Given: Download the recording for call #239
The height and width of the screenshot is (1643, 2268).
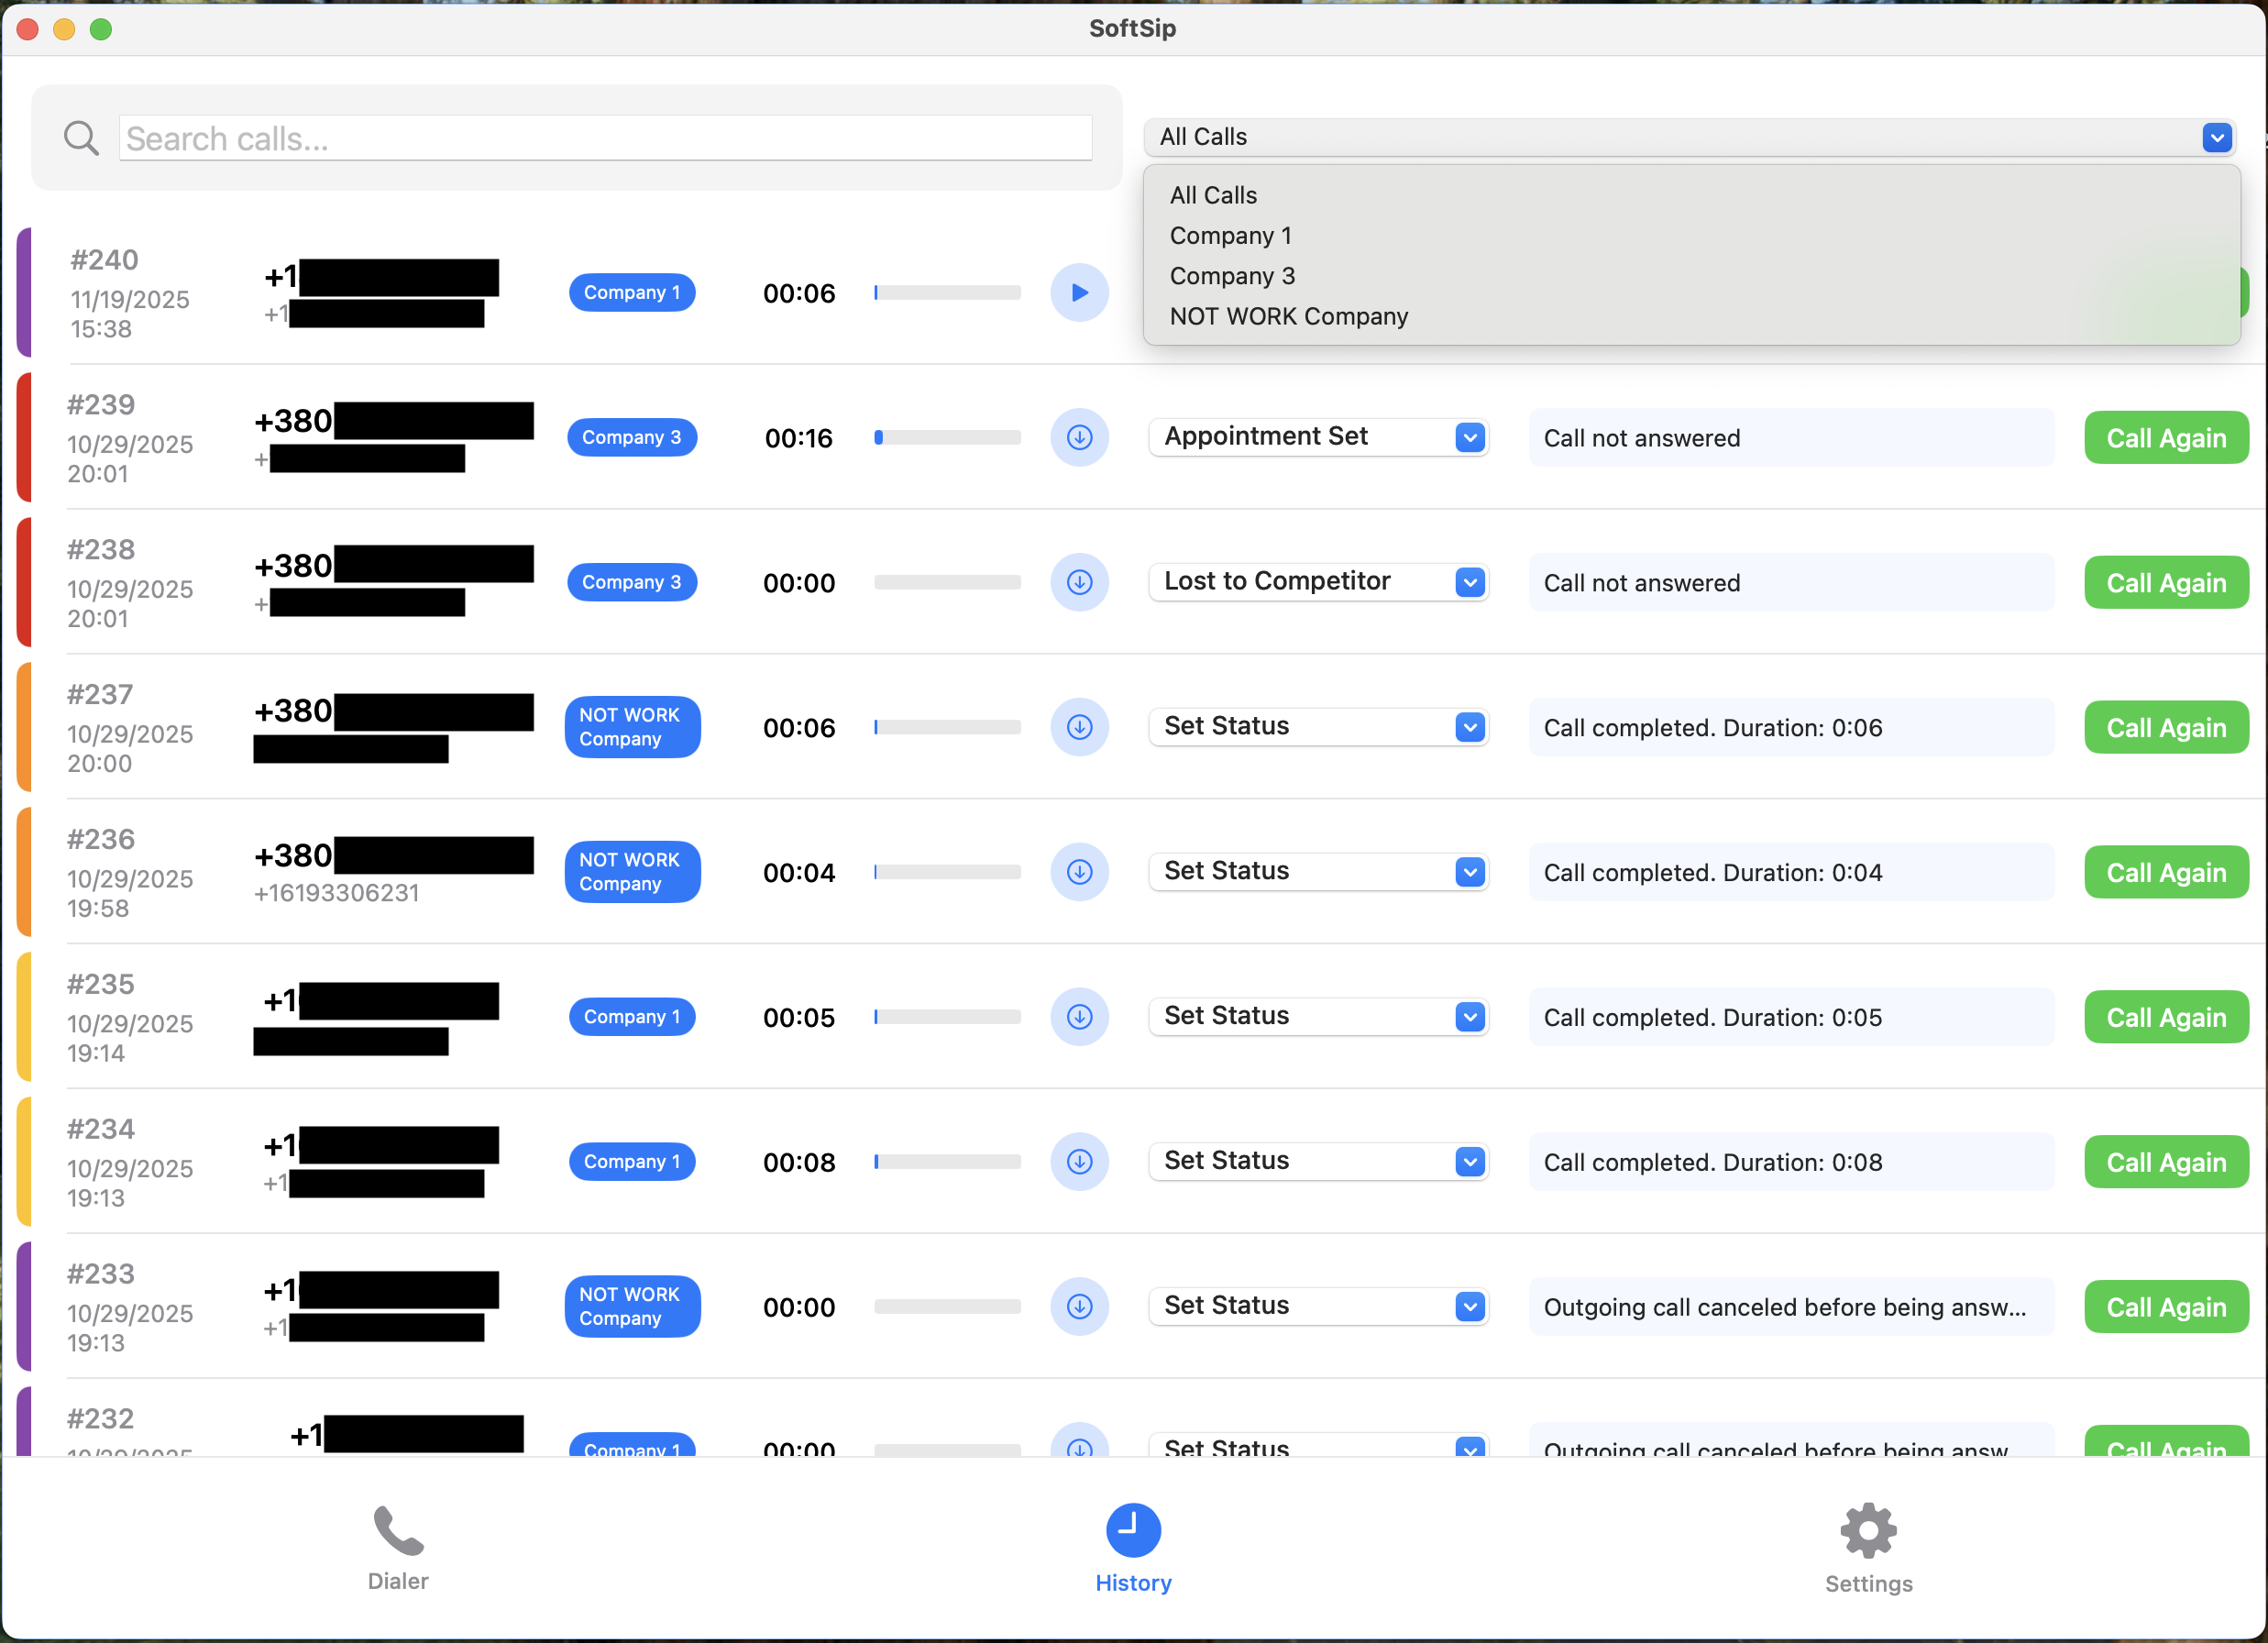Looking at the screenshot, I should 1080,437.
